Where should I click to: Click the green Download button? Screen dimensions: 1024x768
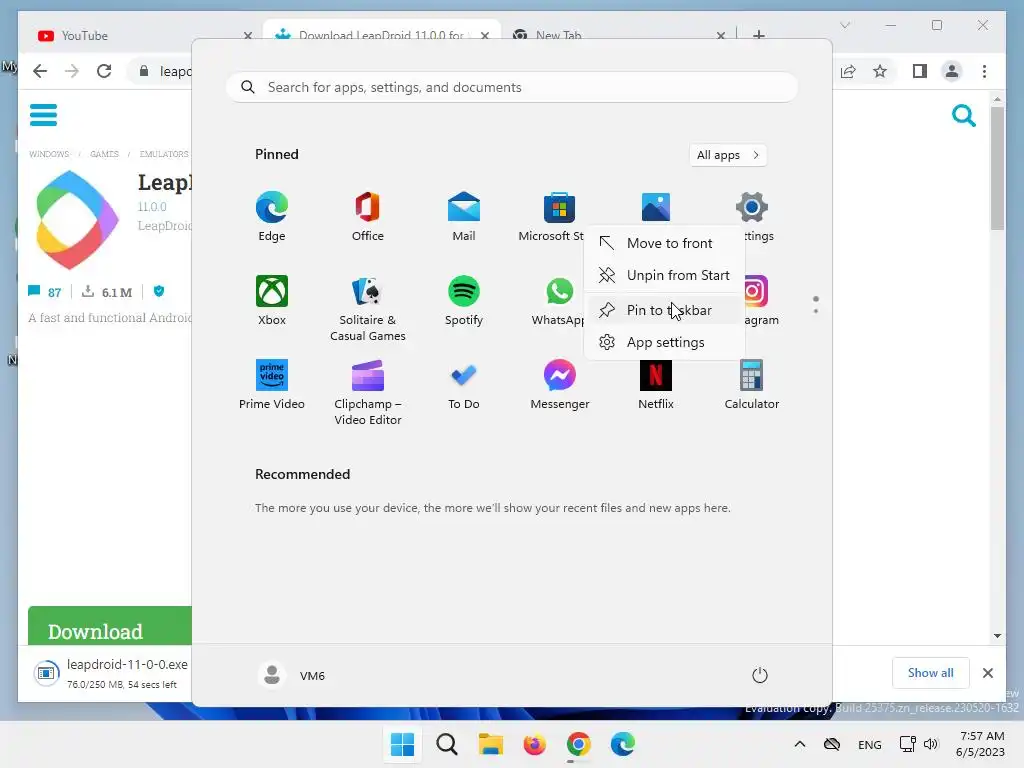click(x=110, y=626)
